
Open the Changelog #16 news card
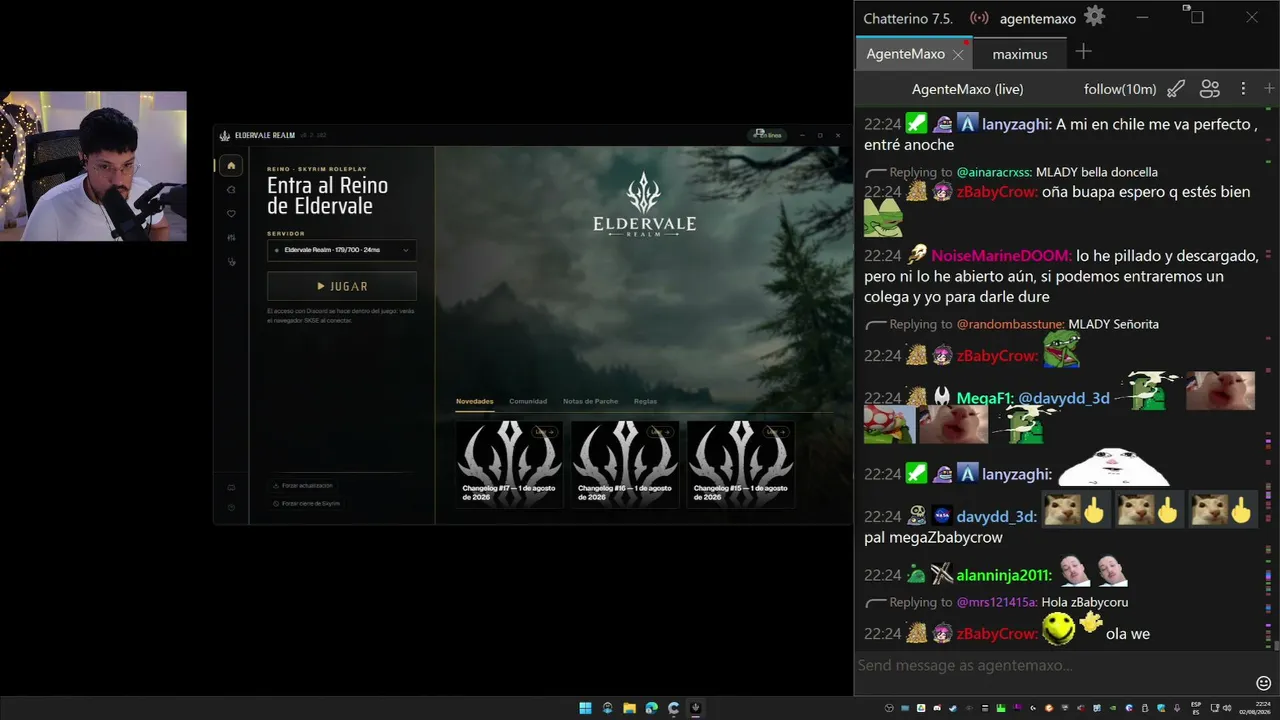click(x=625, y=464)
